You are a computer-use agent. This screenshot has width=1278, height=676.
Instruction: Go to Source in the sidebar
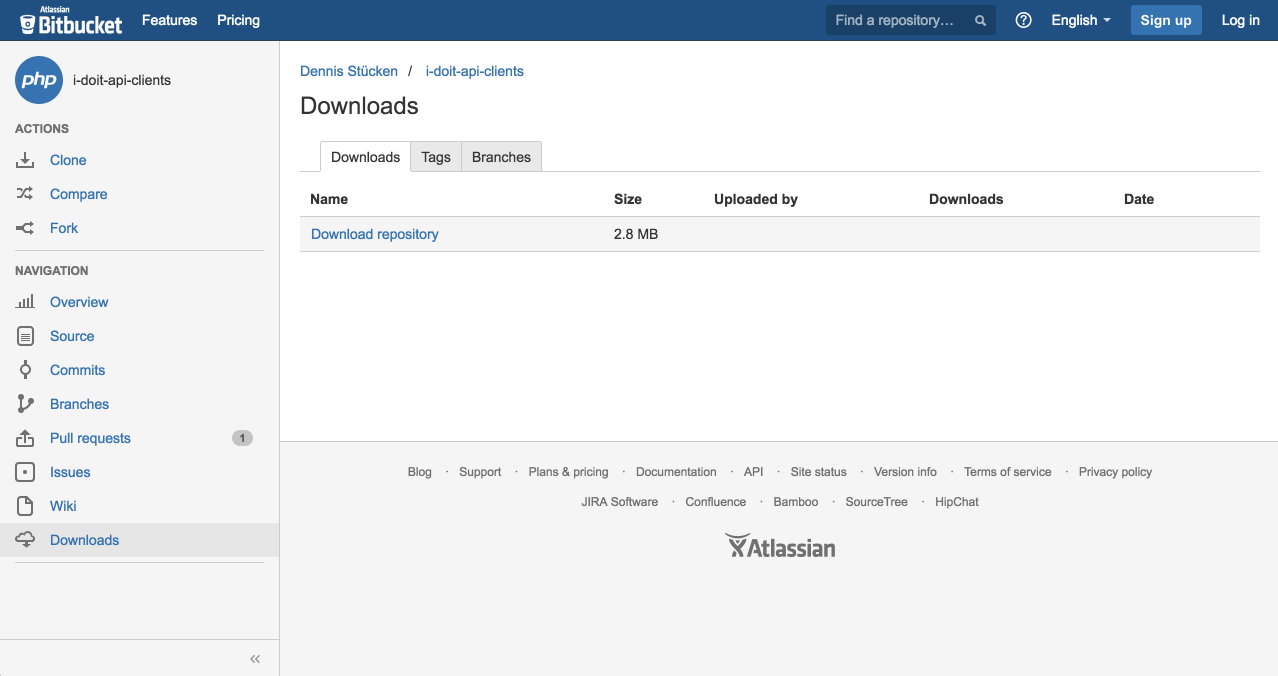[x=72, y=336]
